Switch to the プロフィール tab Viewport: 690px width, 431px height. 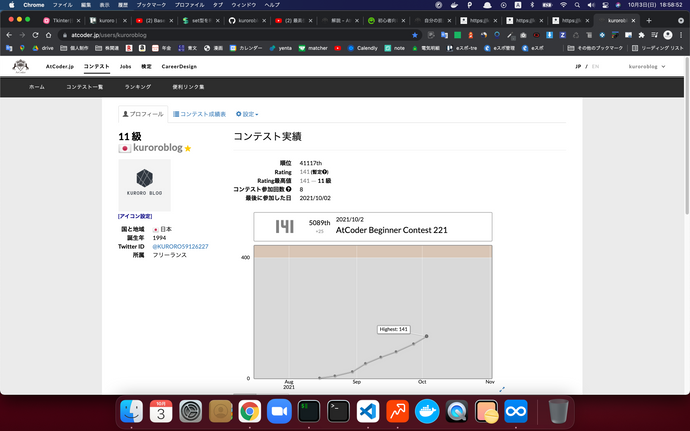click(143, 114)
